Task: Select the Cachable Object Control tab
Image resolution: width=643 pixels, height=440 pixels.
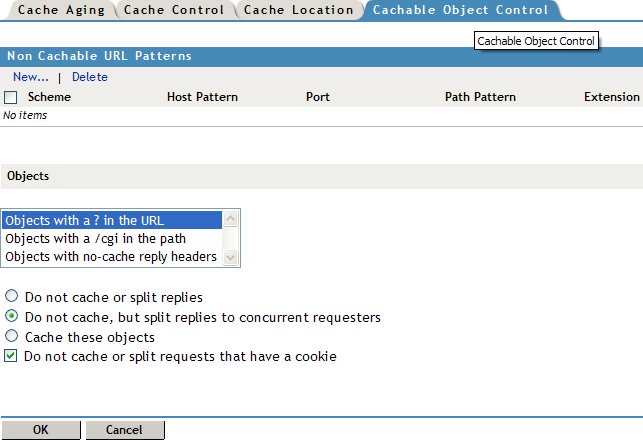Action: click(460, 10)
